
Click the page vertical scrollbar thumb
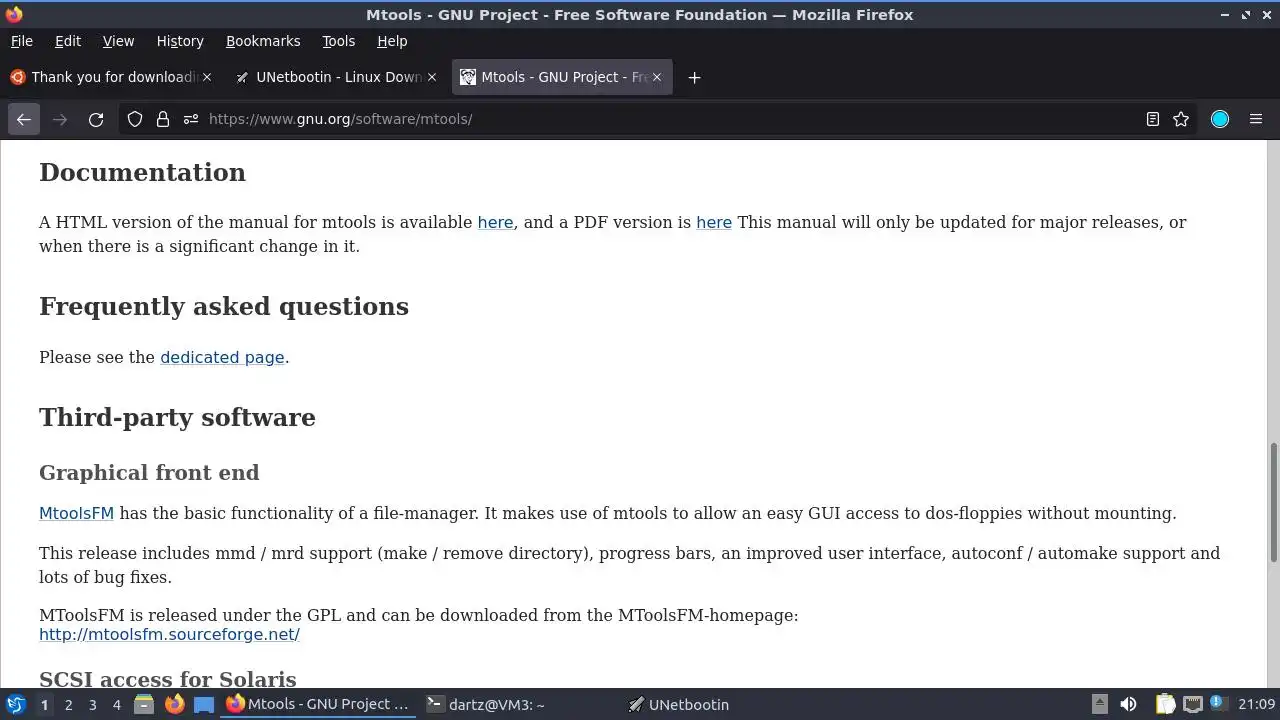[1273, 502]
